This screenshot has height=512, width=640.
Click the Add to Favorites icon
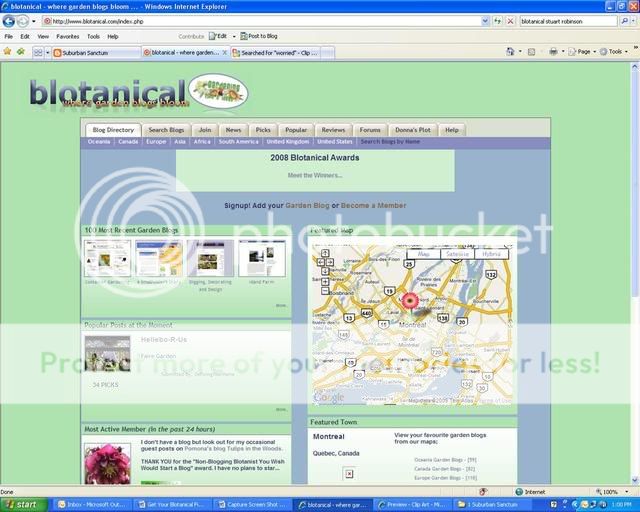pos(21,52)
